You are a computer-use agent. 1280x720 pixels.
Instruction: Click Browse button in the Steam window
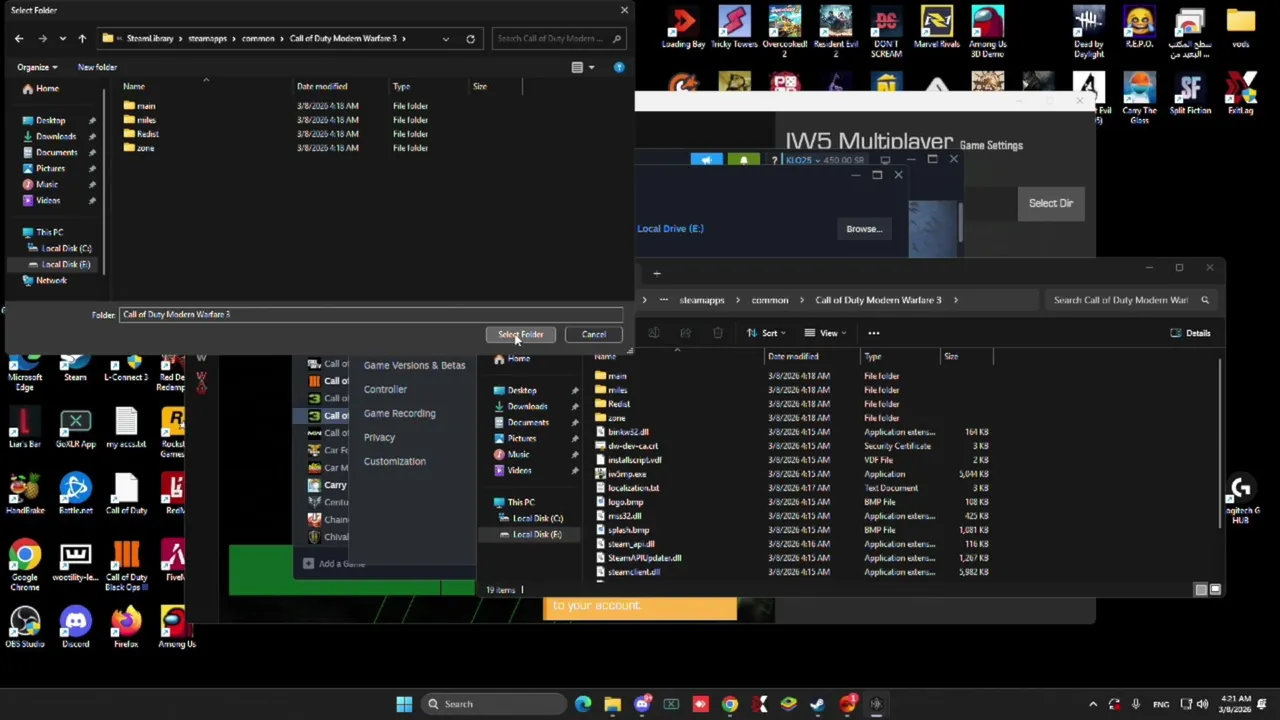(x=864, y=228)
